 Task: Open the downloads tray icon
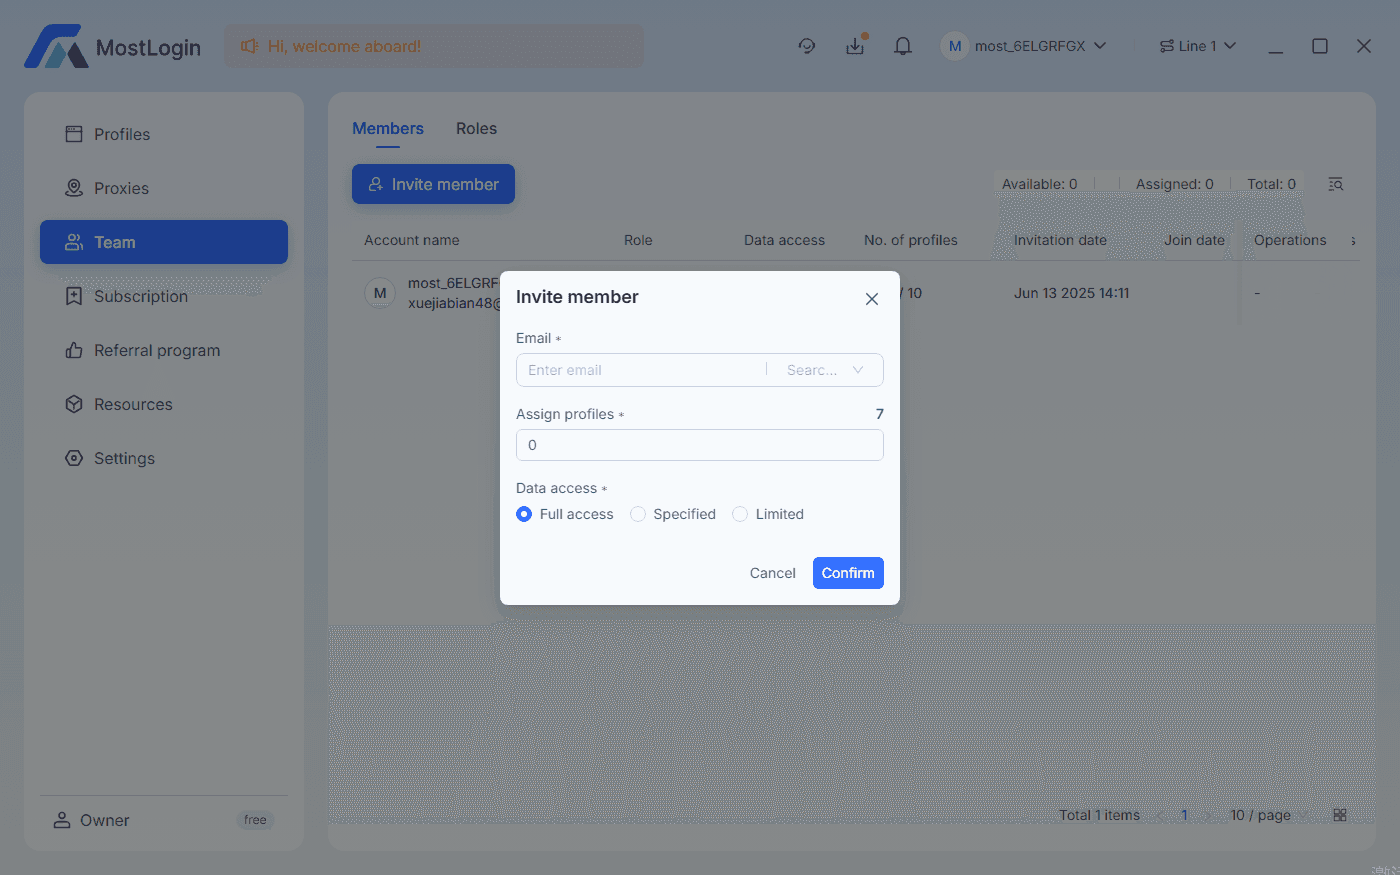[856, 46]
